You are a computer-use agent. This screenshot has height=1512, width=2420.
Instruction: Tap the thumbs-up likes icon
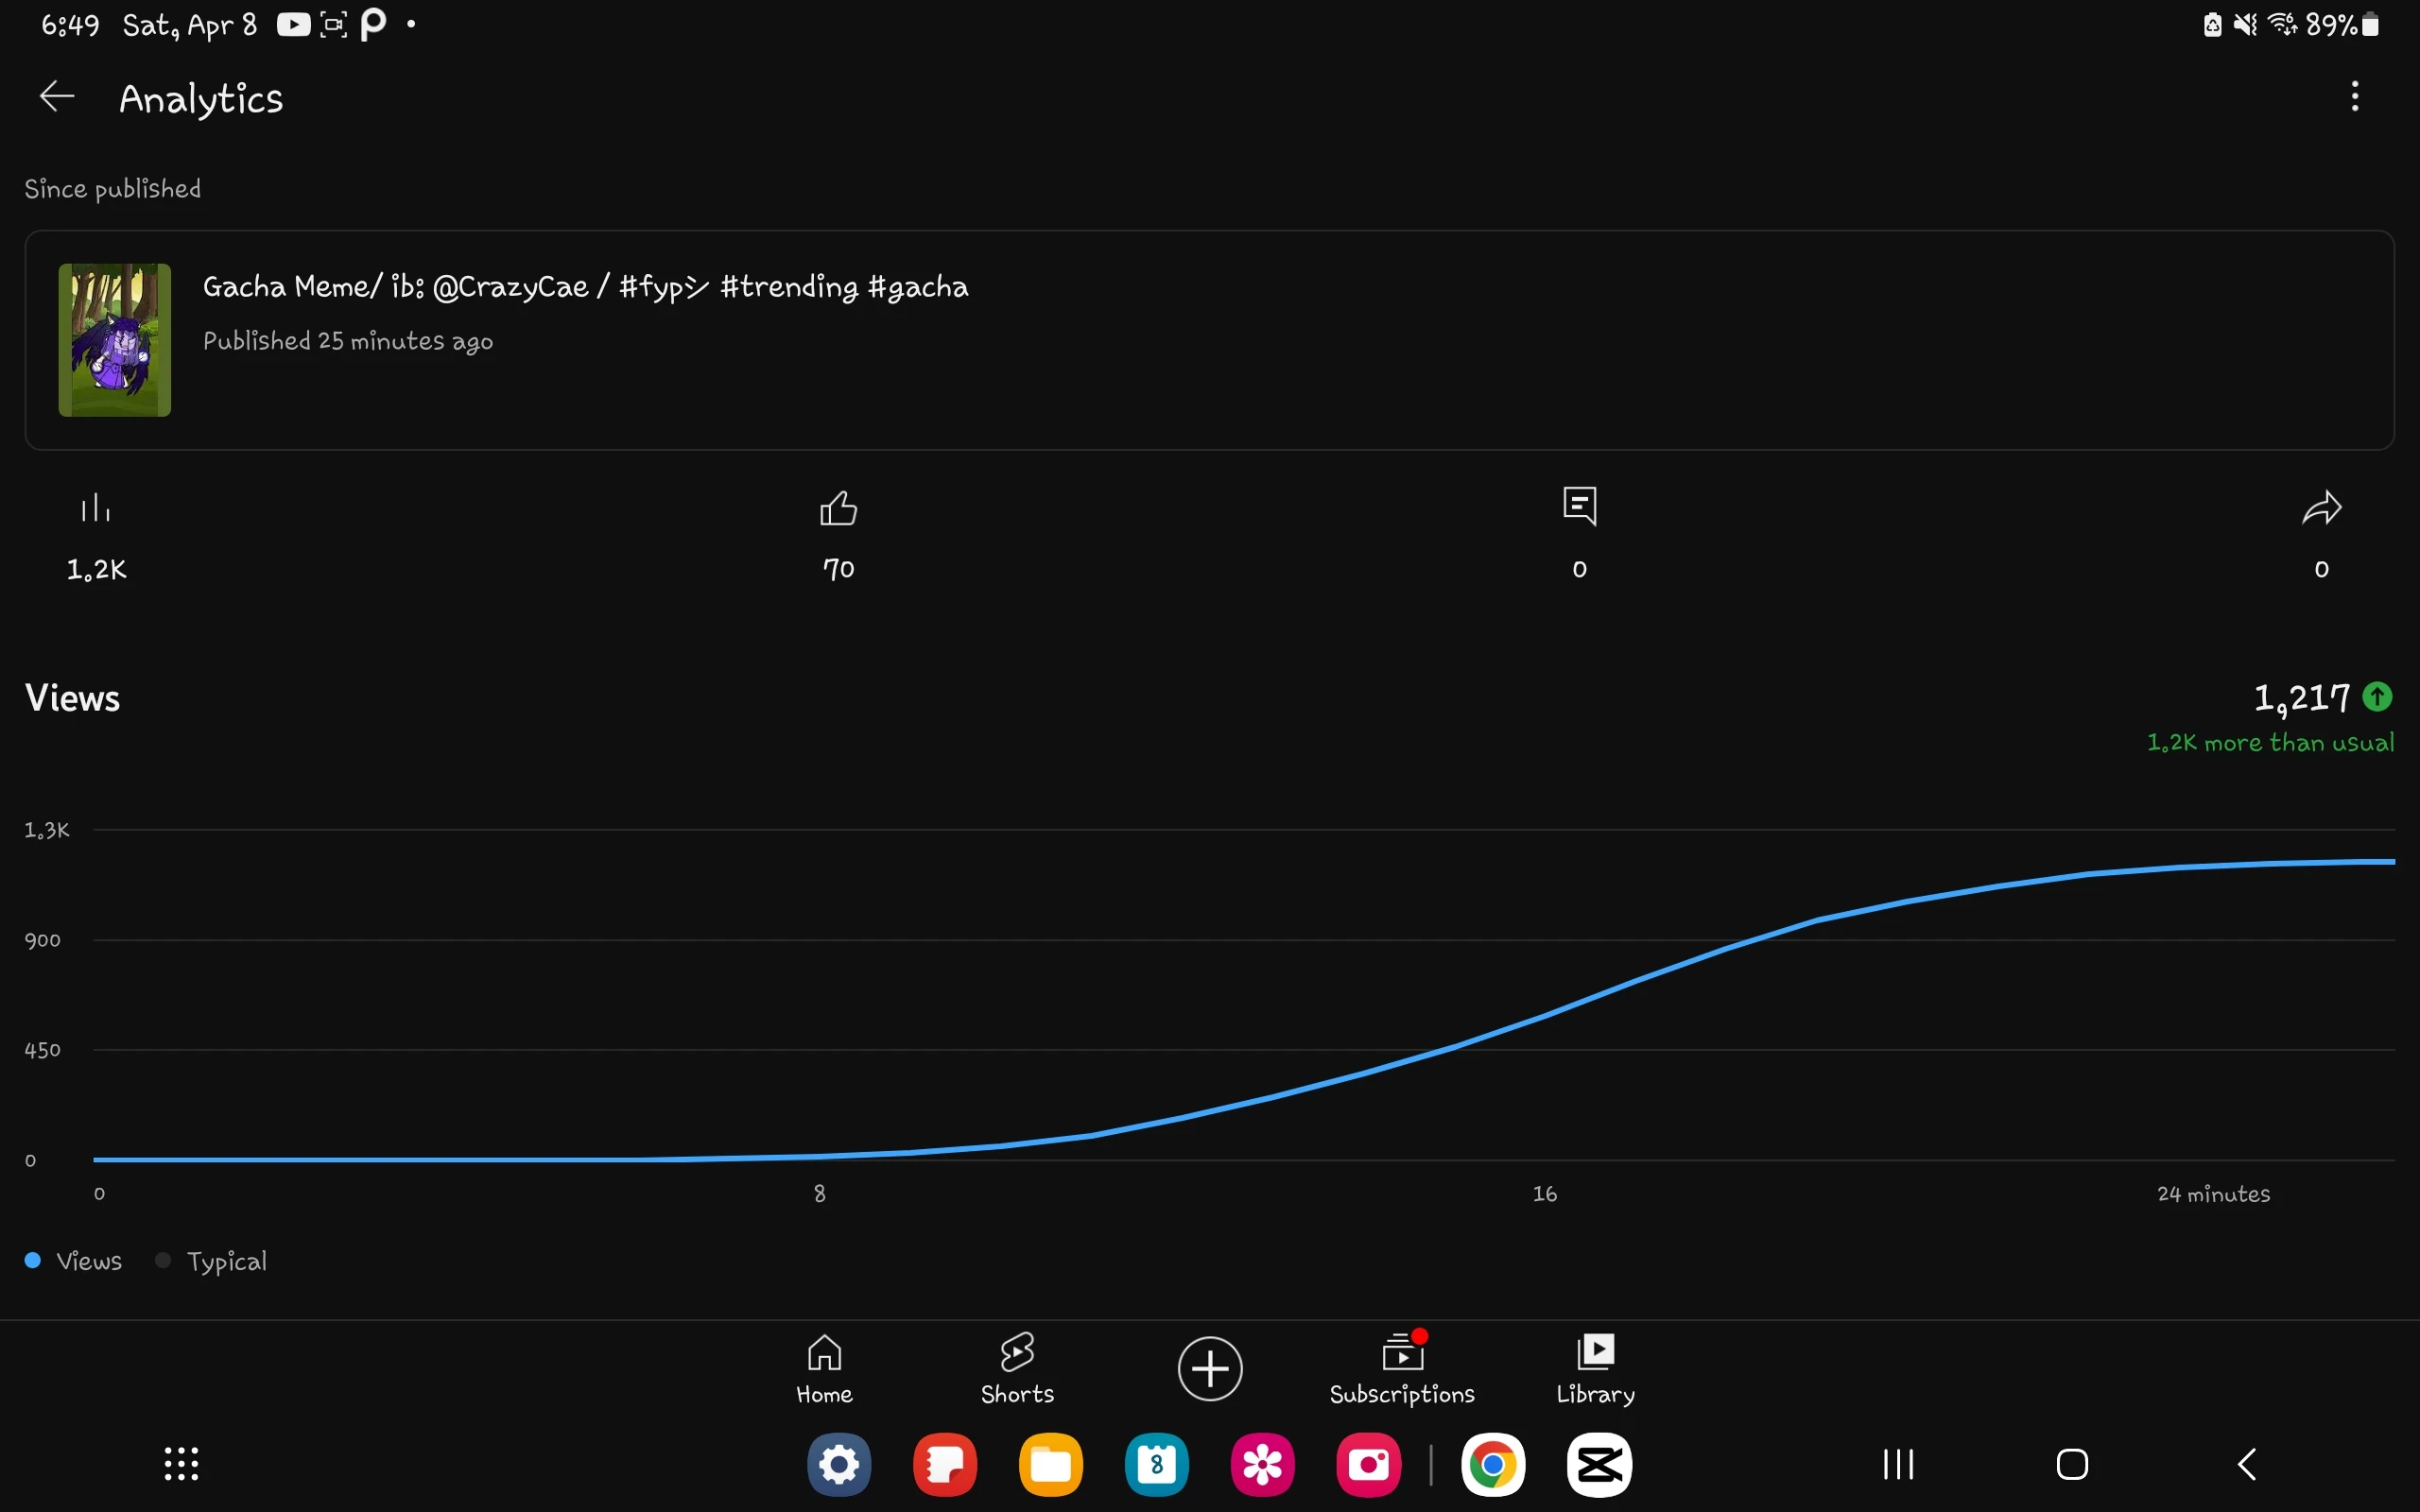coord(838,509)
